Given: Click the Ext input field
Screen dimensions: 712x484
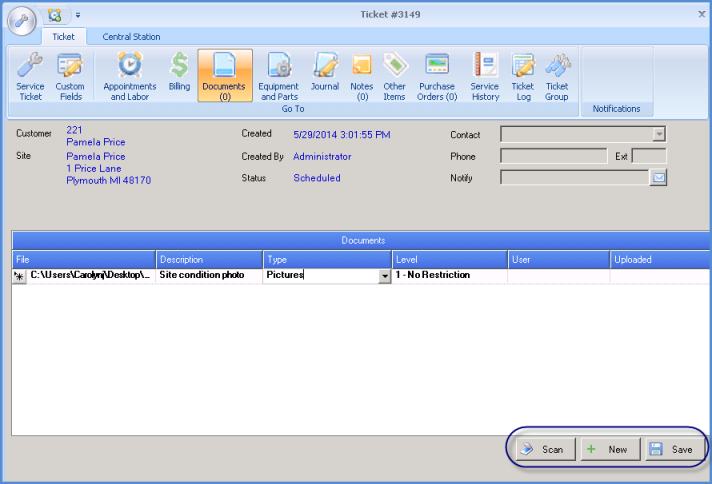Looking at the screenshot, I should [649, 156].
